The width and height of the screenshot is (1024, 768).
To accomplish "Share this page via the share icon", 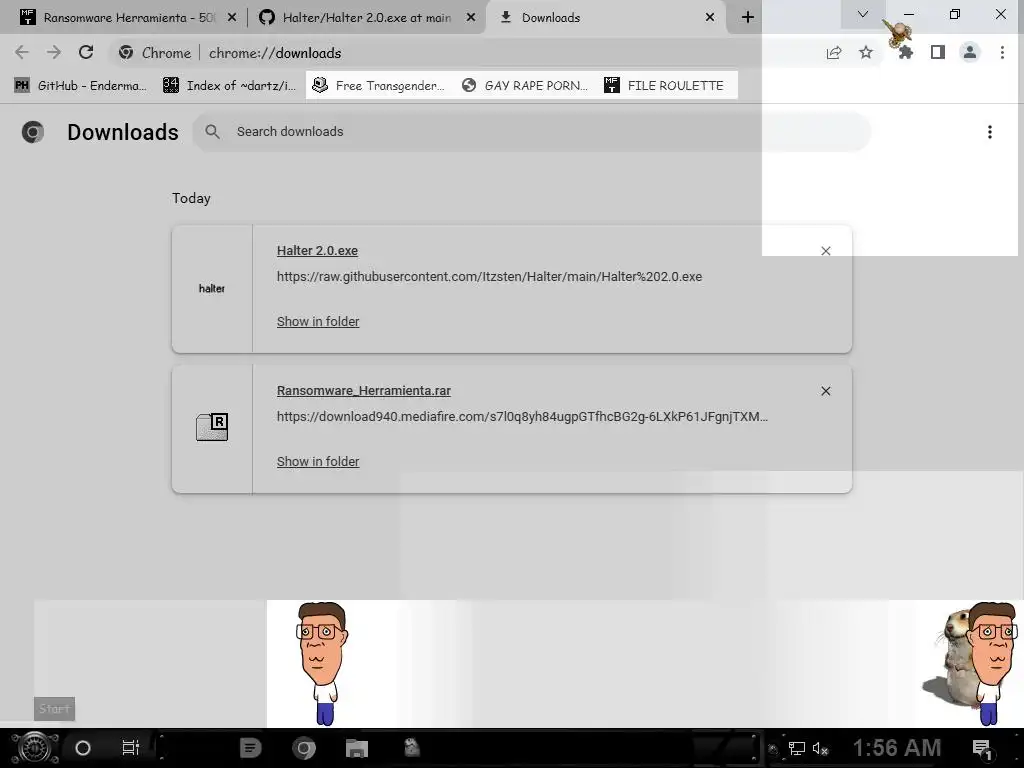I will click(x=834, y=53).
